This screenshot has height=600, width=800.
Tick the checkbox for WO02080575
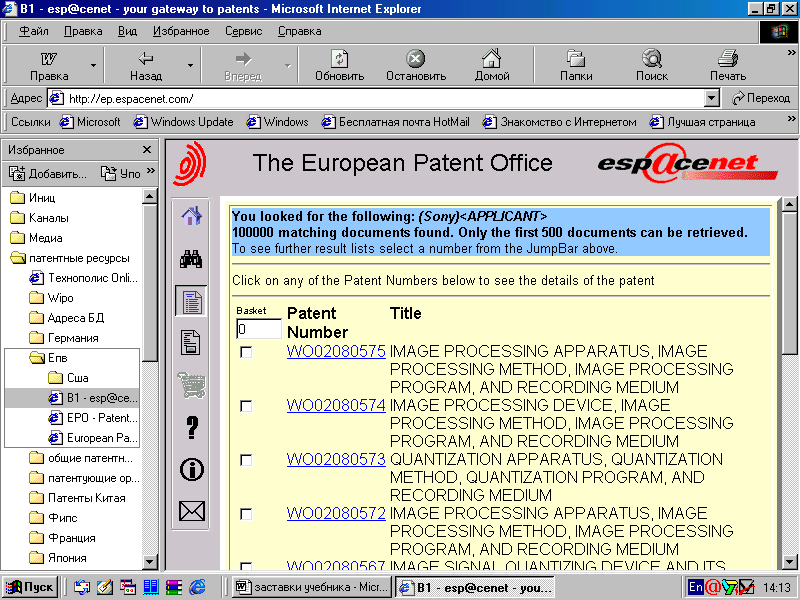pos(246,352)
